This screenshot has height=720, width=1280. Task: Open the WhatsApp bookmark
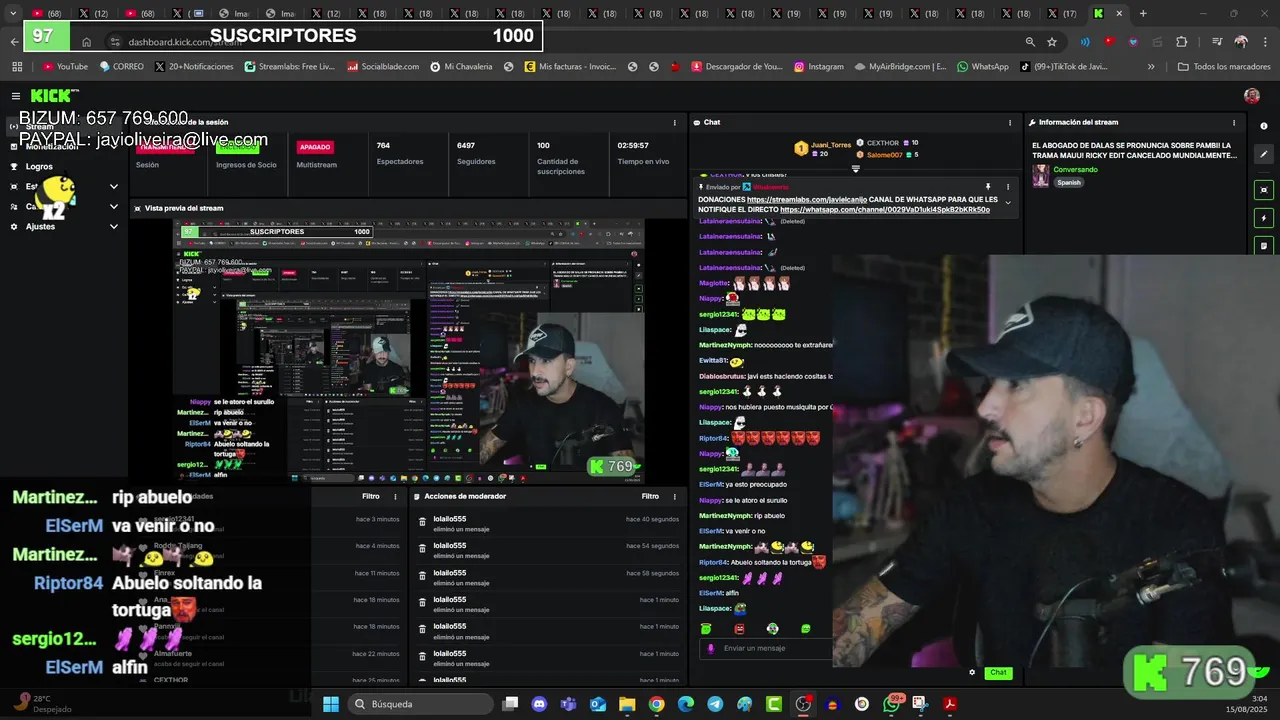tap(982, 67)
